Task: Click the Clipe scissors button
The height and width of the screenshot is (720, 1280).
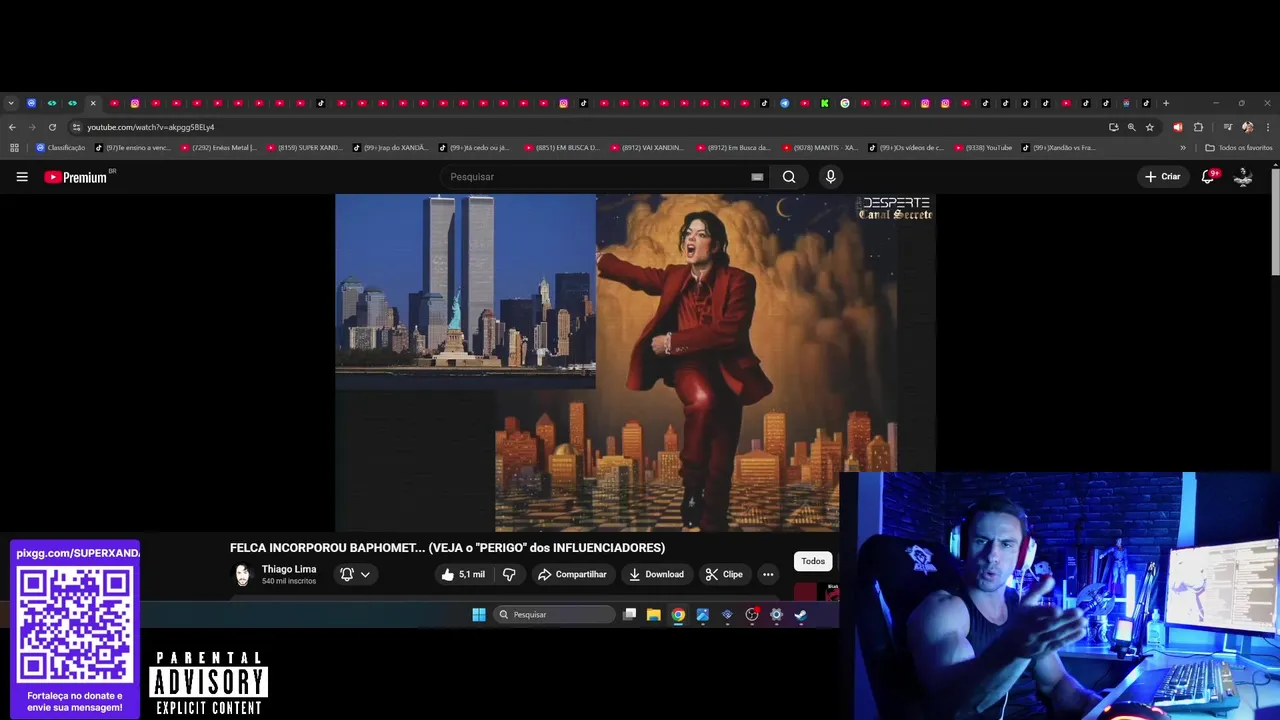Action: (724, 574)
